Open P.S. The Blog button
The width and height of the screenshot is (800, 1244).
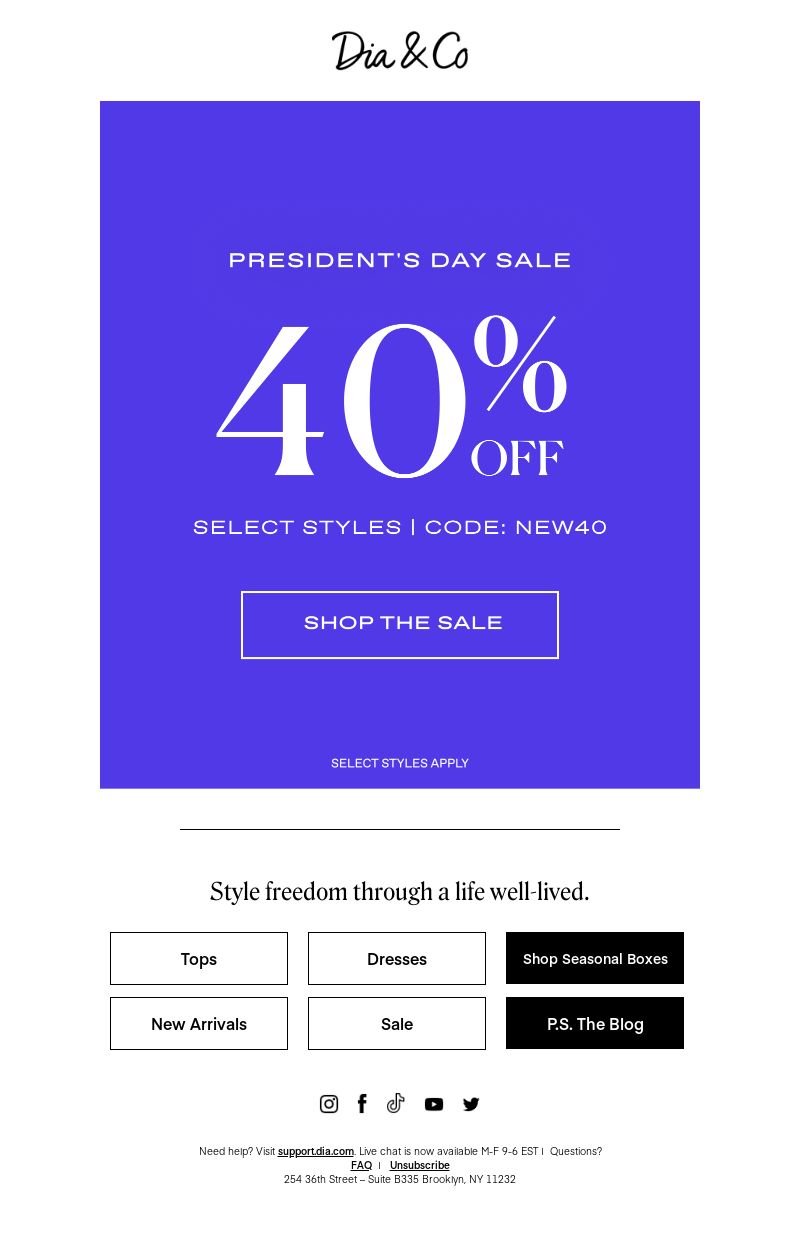[595, 1023]
